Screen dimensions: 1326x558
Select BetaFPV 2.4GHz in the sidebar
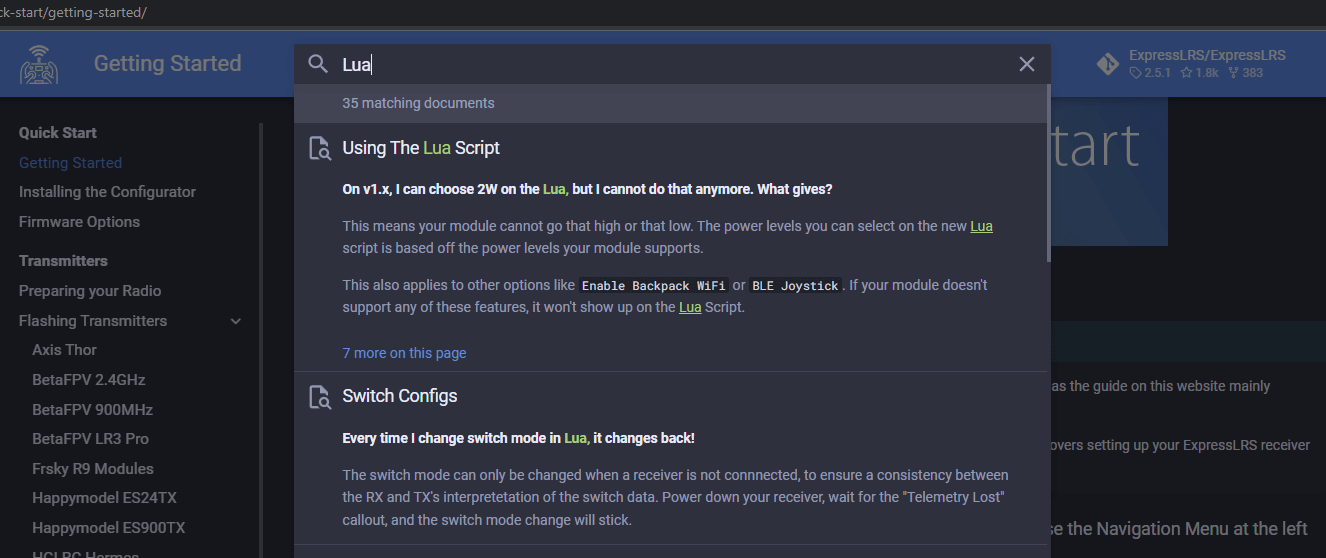point(89,380)
